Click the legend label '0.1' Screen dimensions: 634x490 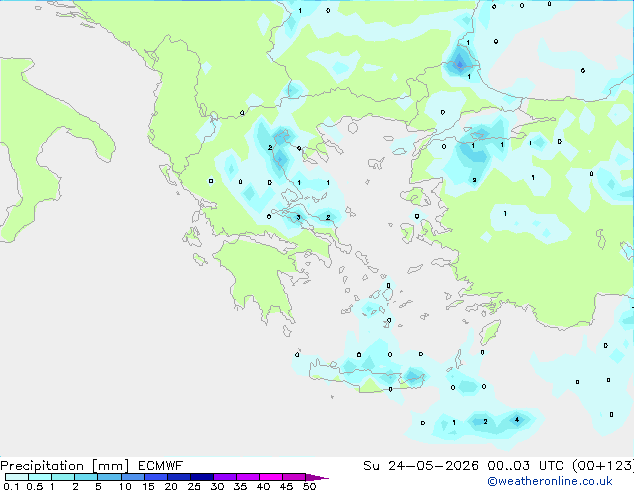click(x=11, y=486)
